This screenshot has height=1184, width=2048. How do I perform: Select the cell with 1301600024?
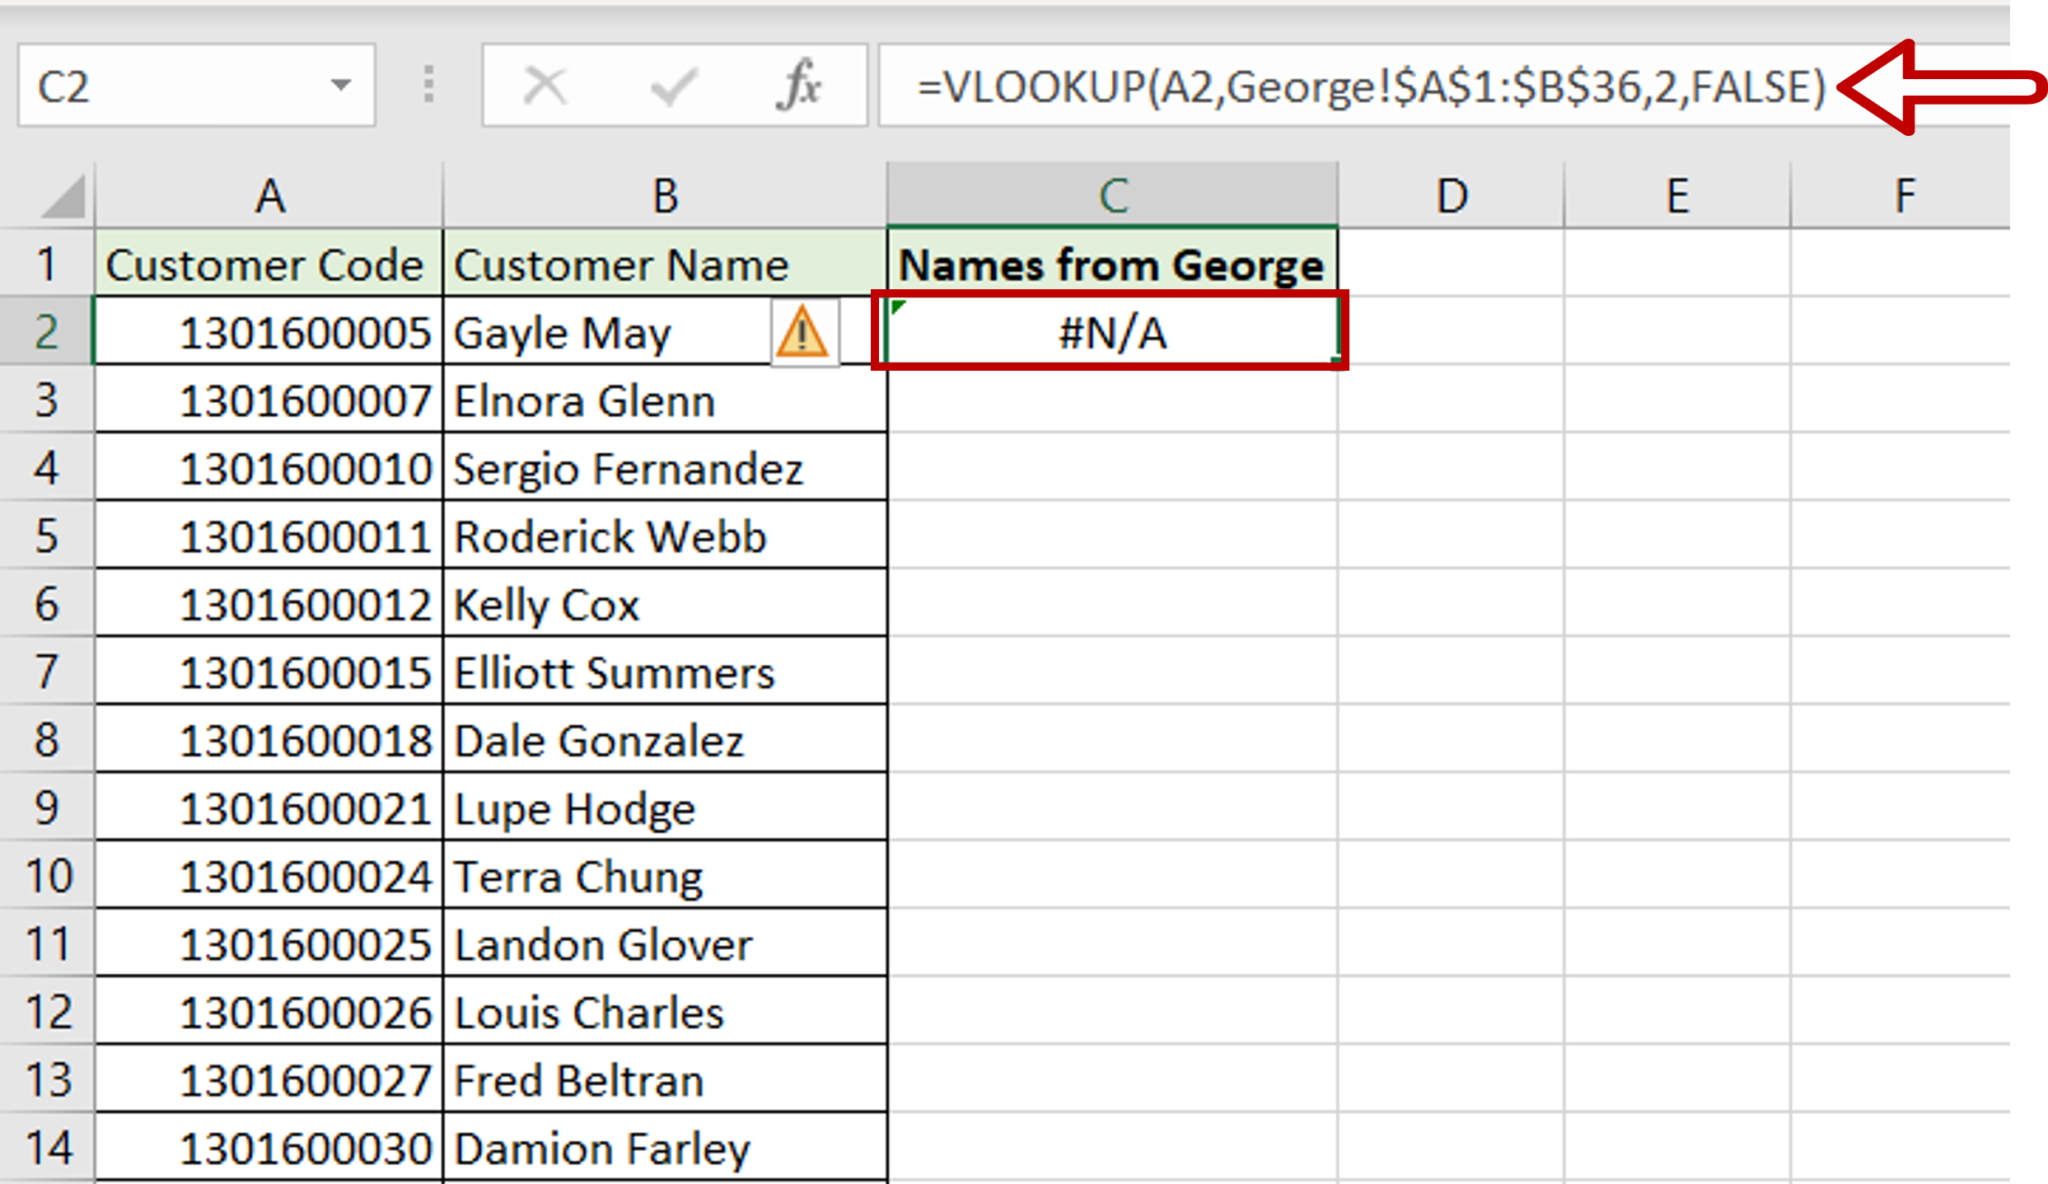[269, 876]
